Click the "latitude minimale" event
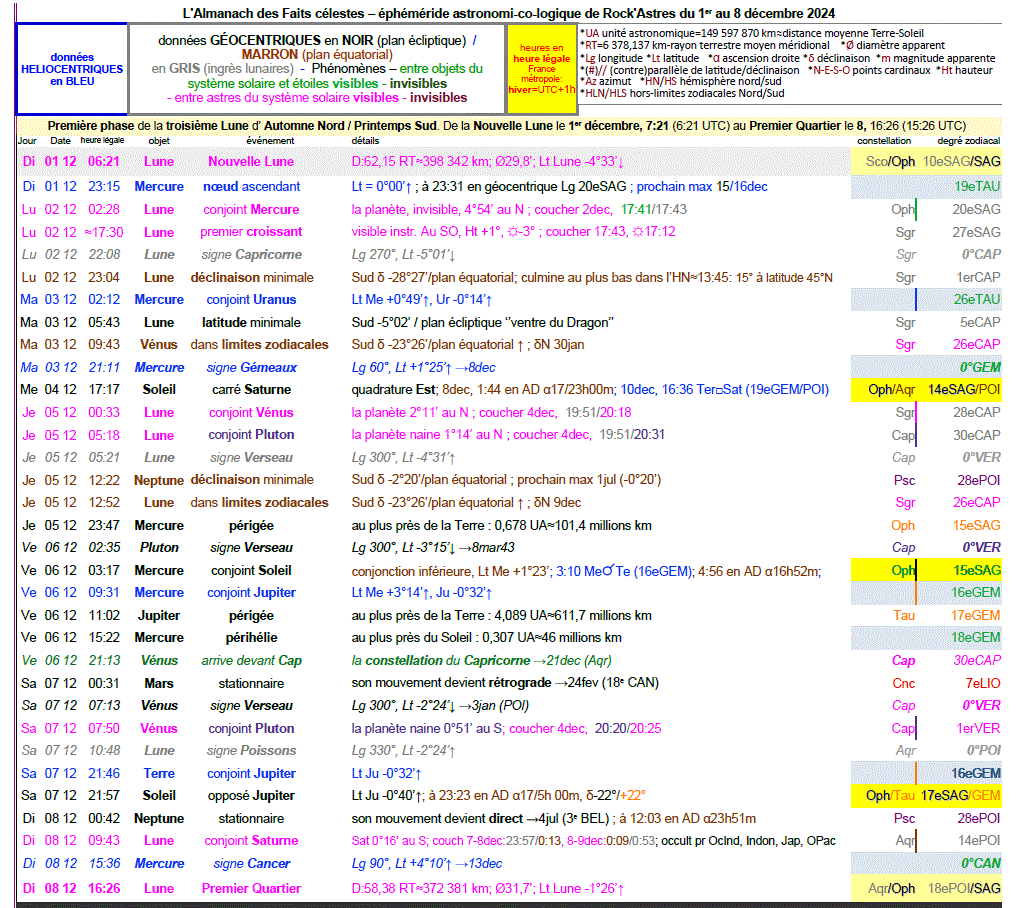 (251, 323)
